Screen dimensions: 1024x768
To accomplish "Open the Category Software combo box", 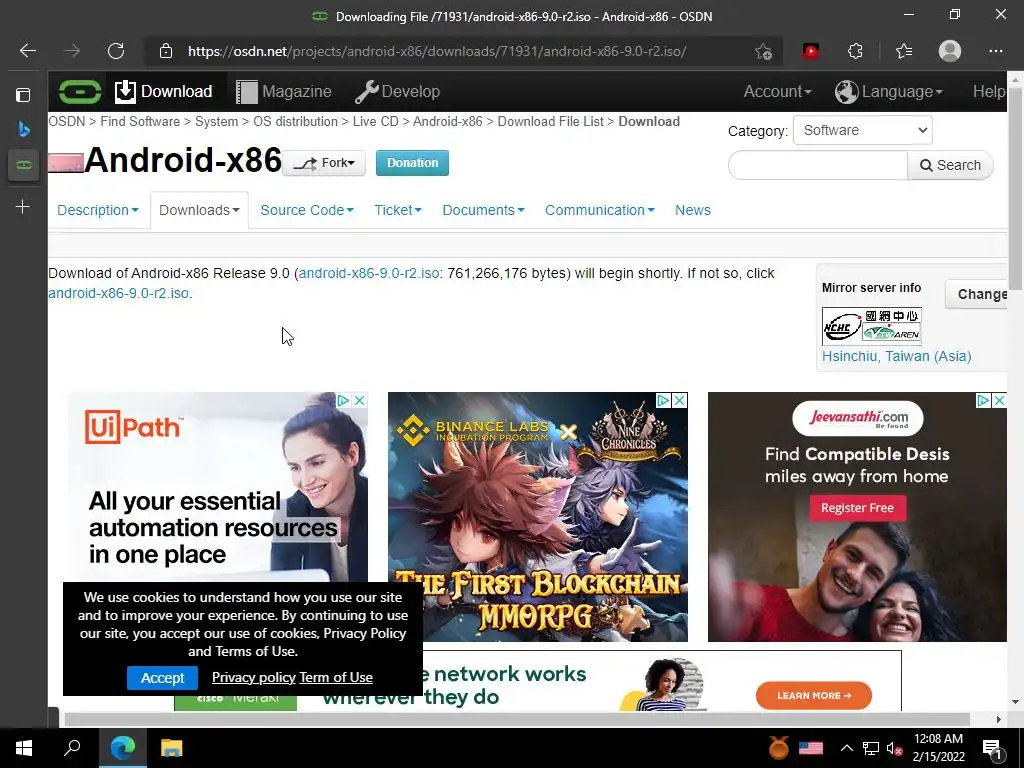I will pos(862,130).
